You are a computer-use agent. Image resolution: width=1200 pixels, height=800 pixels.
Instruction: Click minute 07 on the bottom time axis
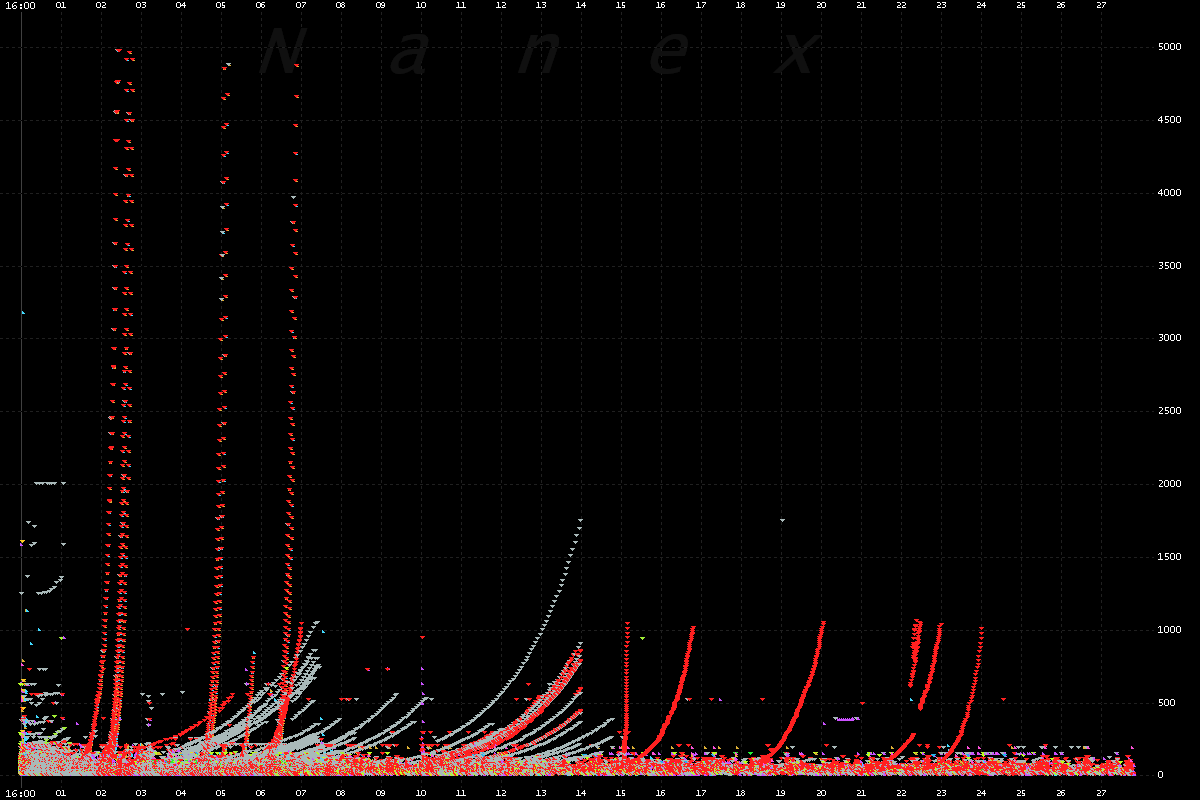[301, 794]
